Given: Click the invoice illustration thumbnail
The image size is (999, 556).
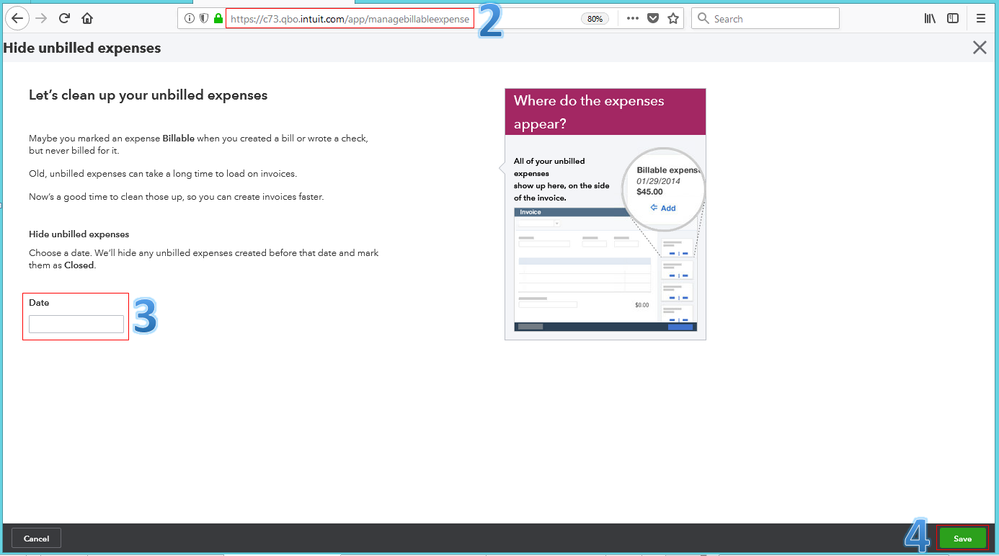Looking at the screenshot, I should click(605, 270).
